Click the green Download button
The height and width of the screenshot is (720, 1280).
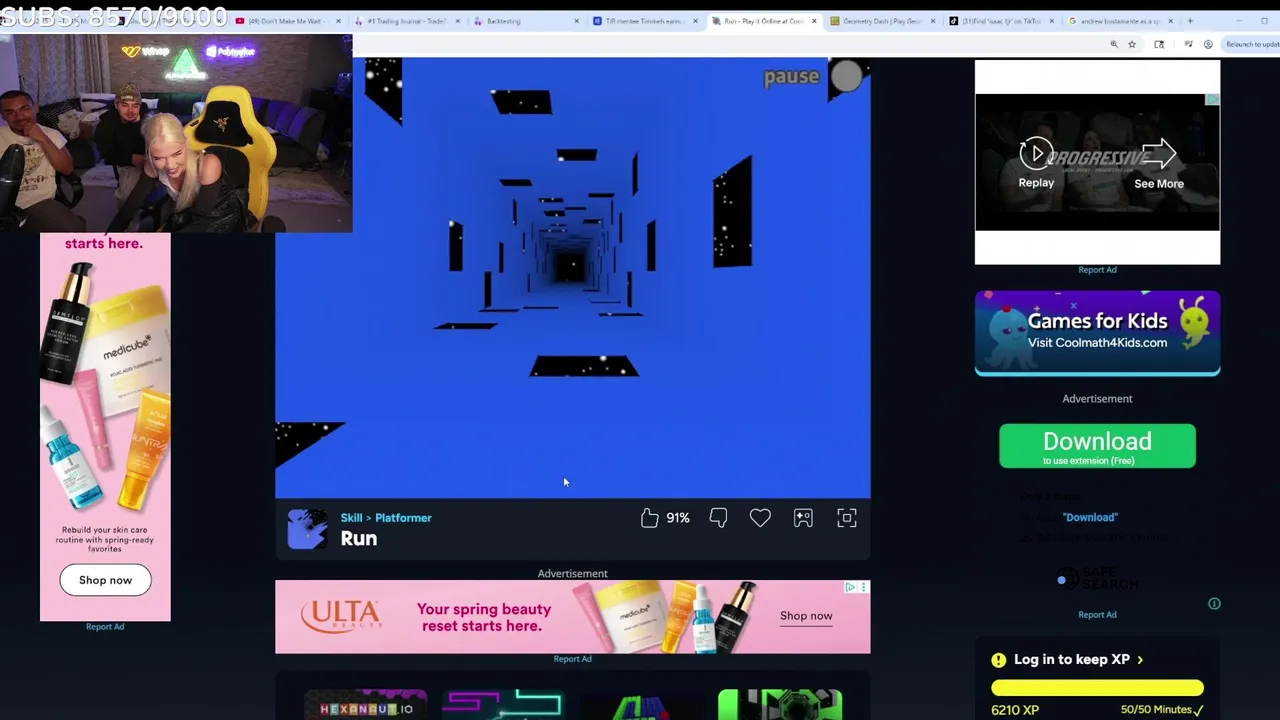[x=1097, y=446]
